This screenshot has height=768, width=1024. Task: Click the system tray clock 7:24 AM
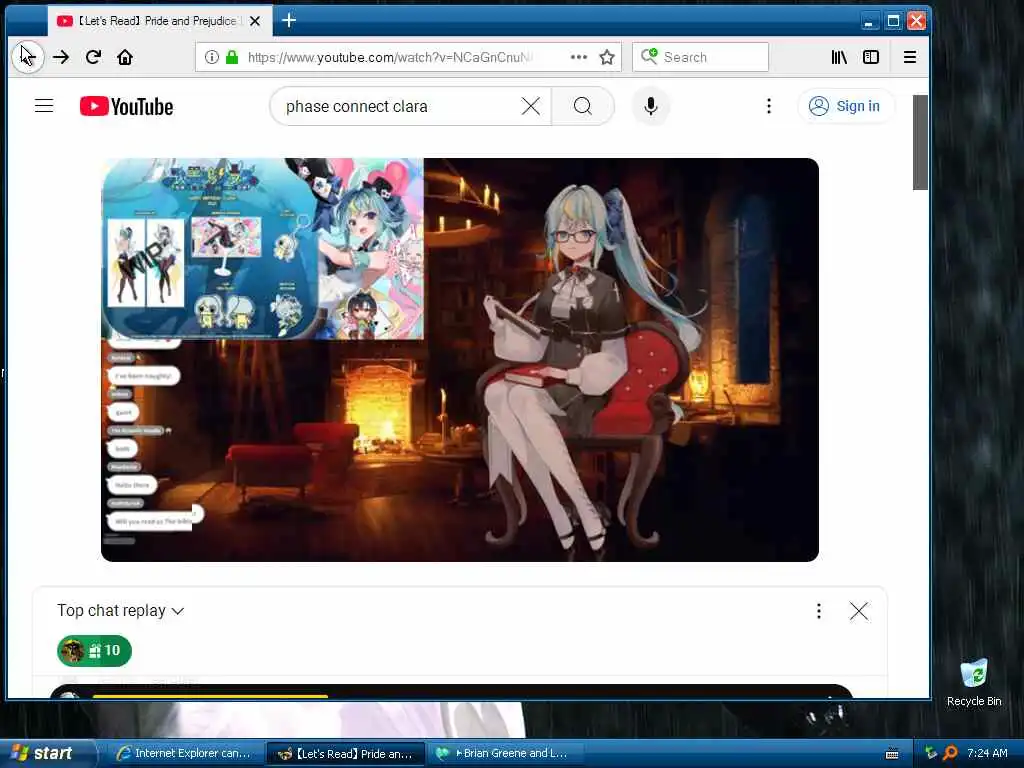click(987, 753)
